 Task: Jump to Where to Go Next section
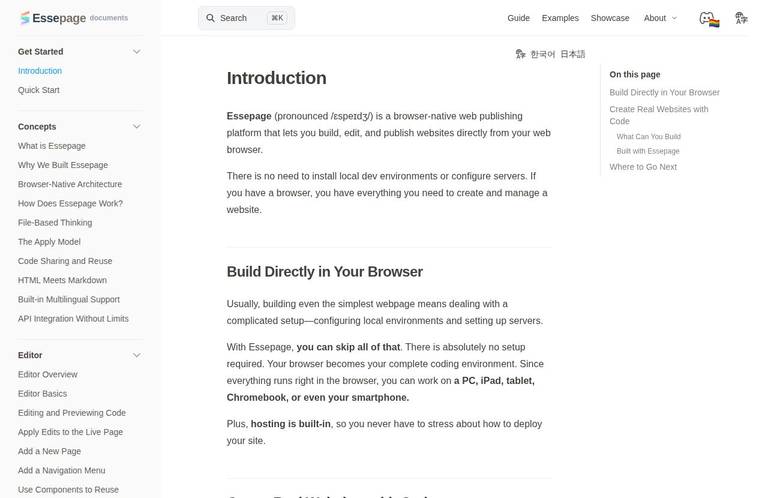click(x=643, y=167)
